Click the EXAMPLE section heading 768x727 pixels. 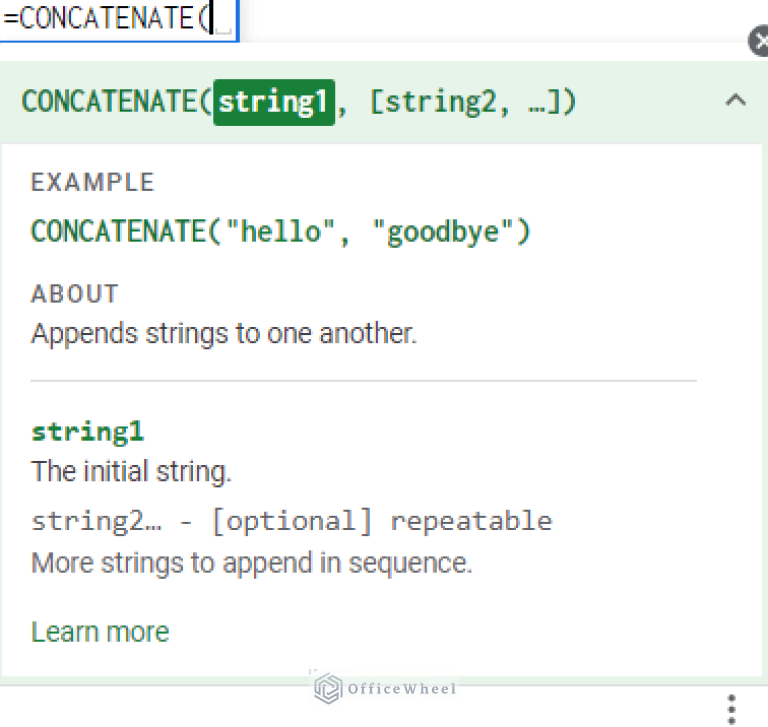(x=93, y=182)
